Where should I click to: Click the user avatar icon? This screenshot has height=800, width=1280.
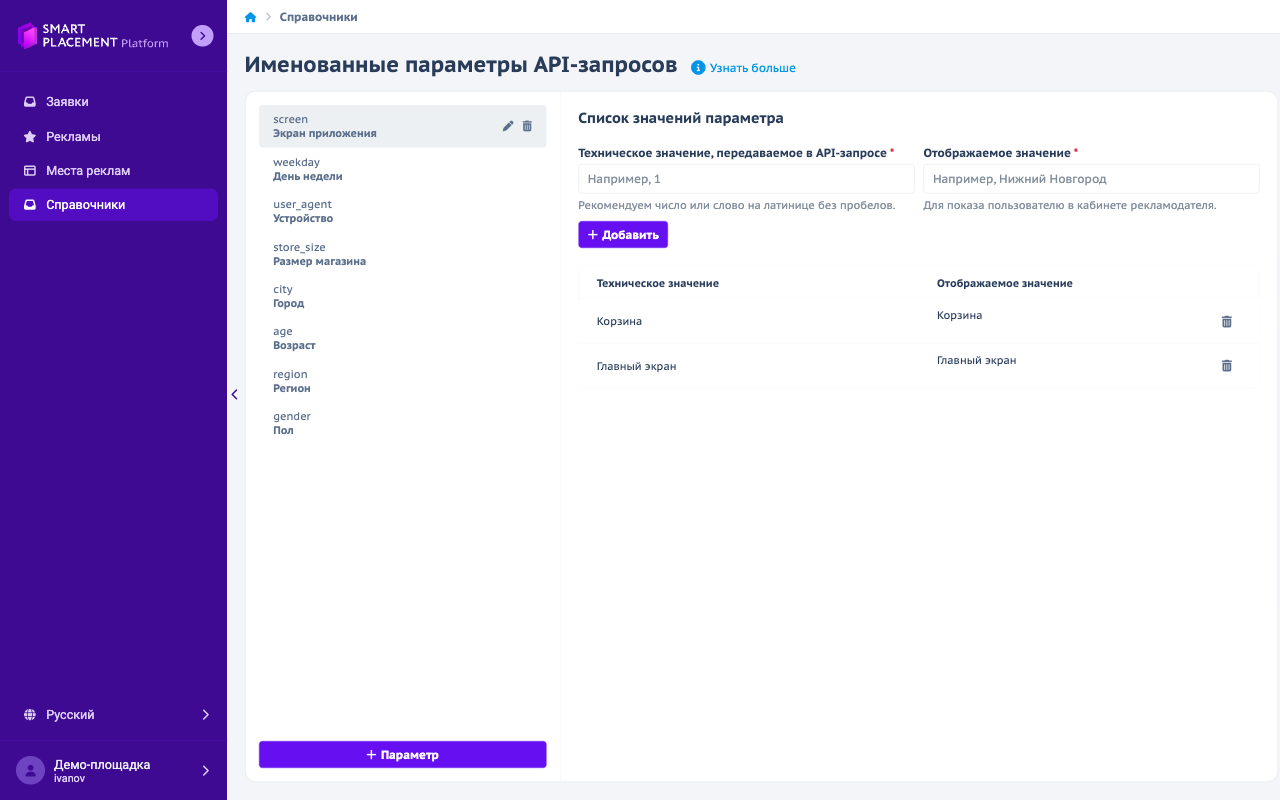tap(31, 770)
